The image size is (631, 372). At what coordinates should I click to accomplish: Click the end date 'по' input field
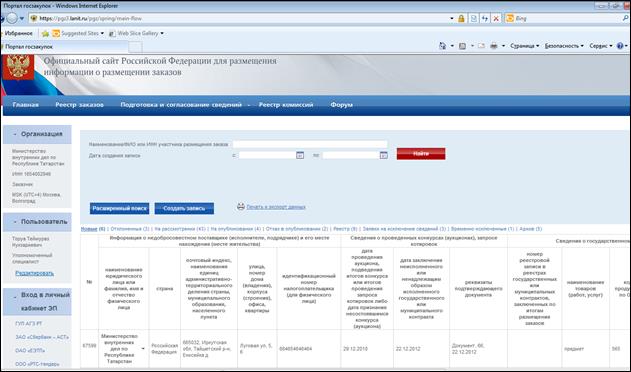click(x=351, y=155)
